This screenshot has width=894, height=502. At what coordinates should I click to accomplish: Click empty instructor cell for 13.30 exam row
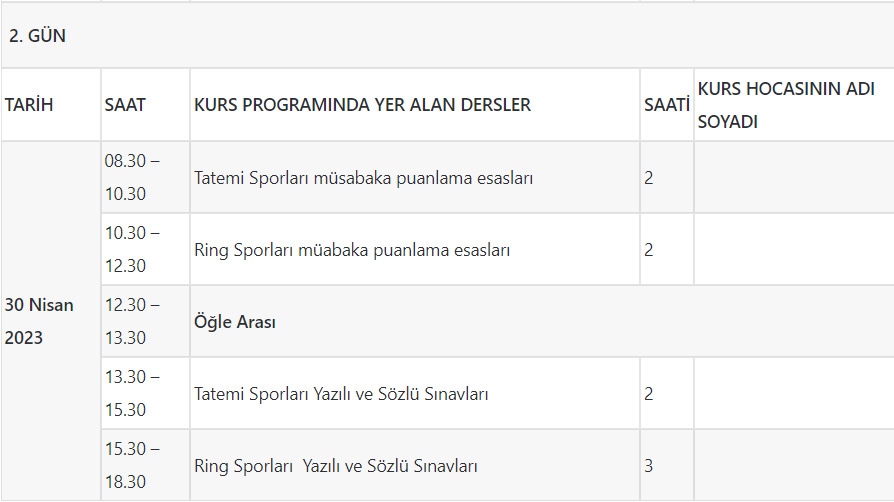tap(794, 394)
